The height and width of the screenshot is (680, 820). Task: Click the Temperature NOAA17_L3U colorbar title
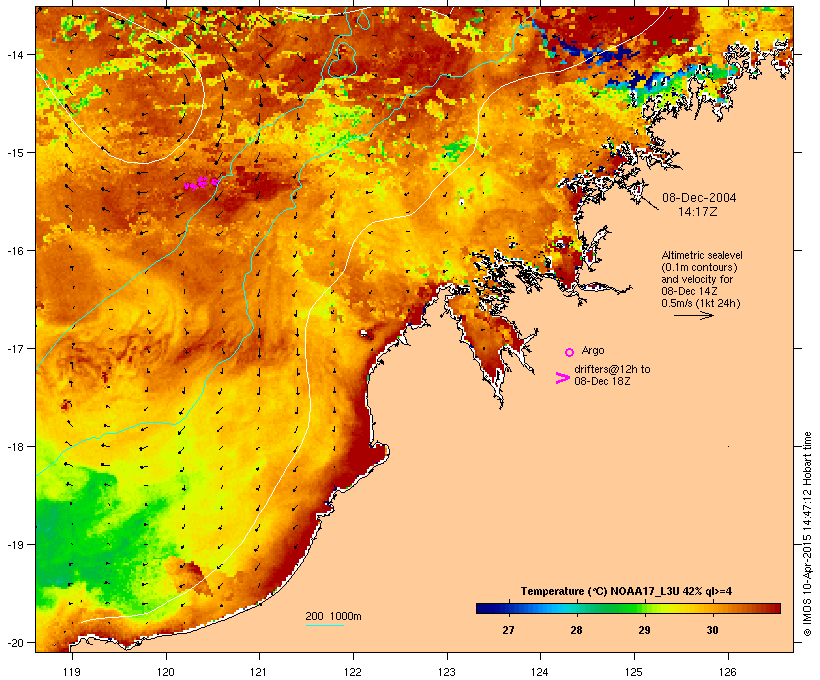(x=626, y=591)
